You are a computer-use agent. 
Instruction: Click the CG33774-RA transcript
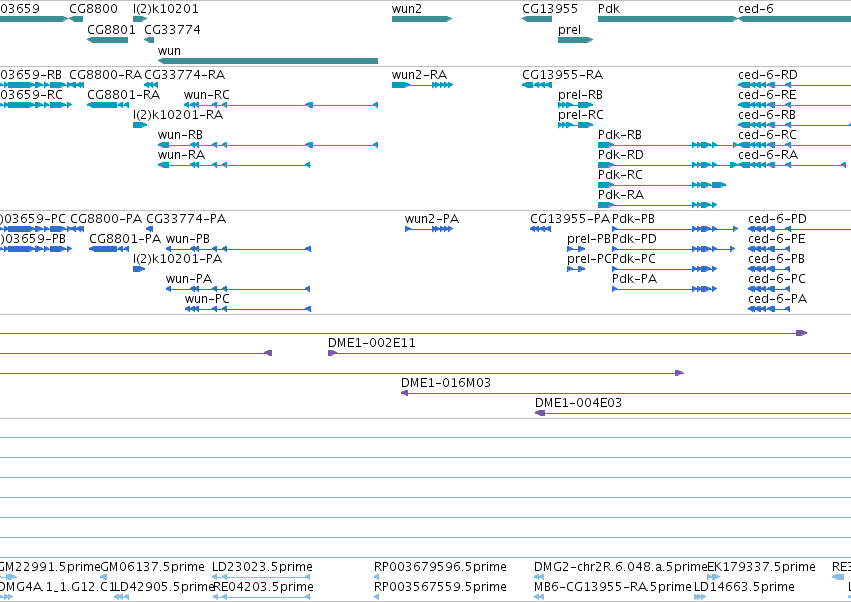(x=151, y=85)
